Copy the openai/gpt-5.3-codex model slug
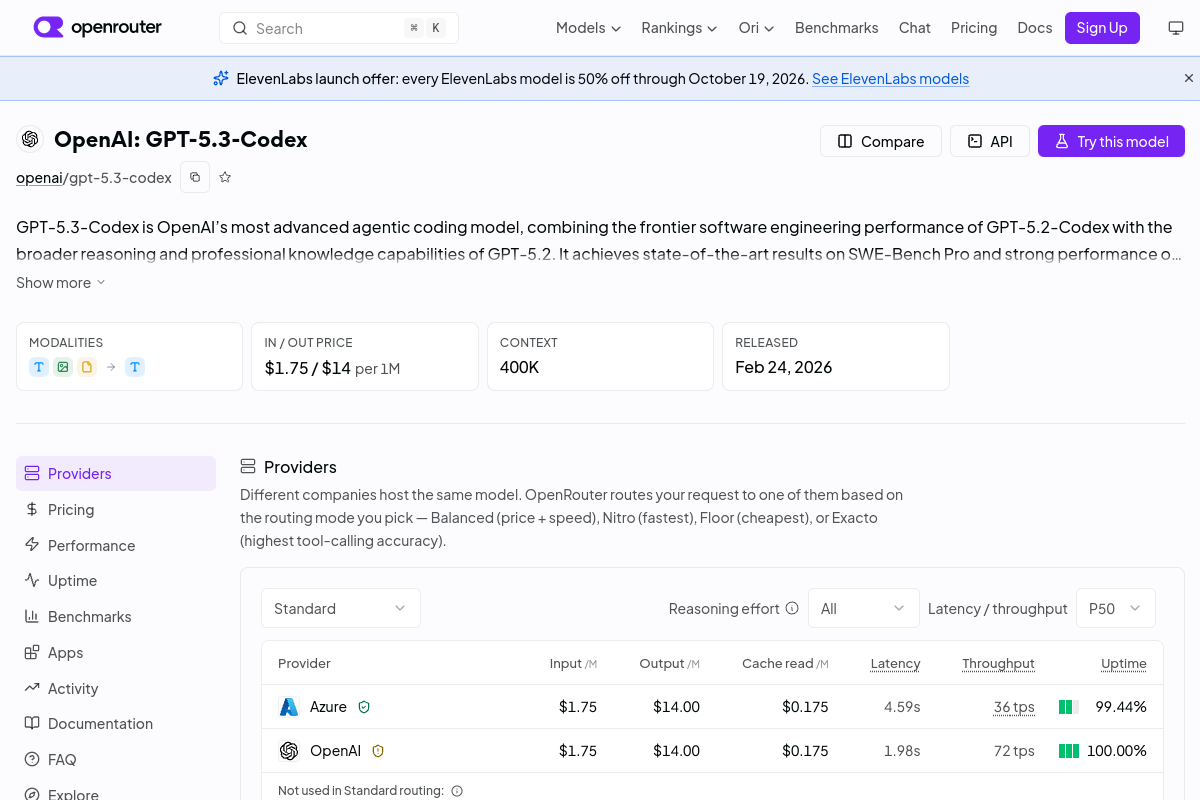Screen dimensions: 1200x800 point(195,177)
